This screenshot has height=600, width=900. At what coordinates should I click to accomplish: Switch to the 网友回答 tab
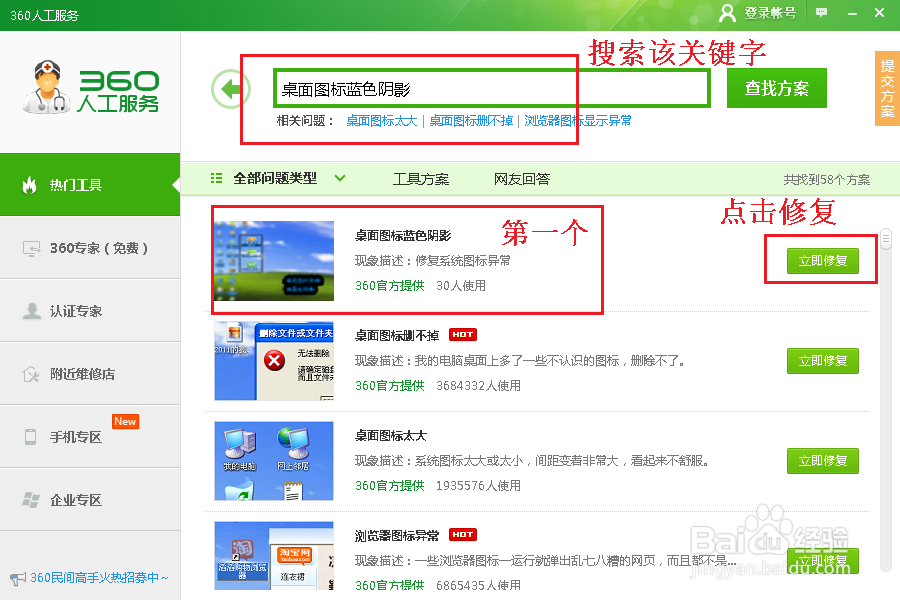(x=522, y=179)
